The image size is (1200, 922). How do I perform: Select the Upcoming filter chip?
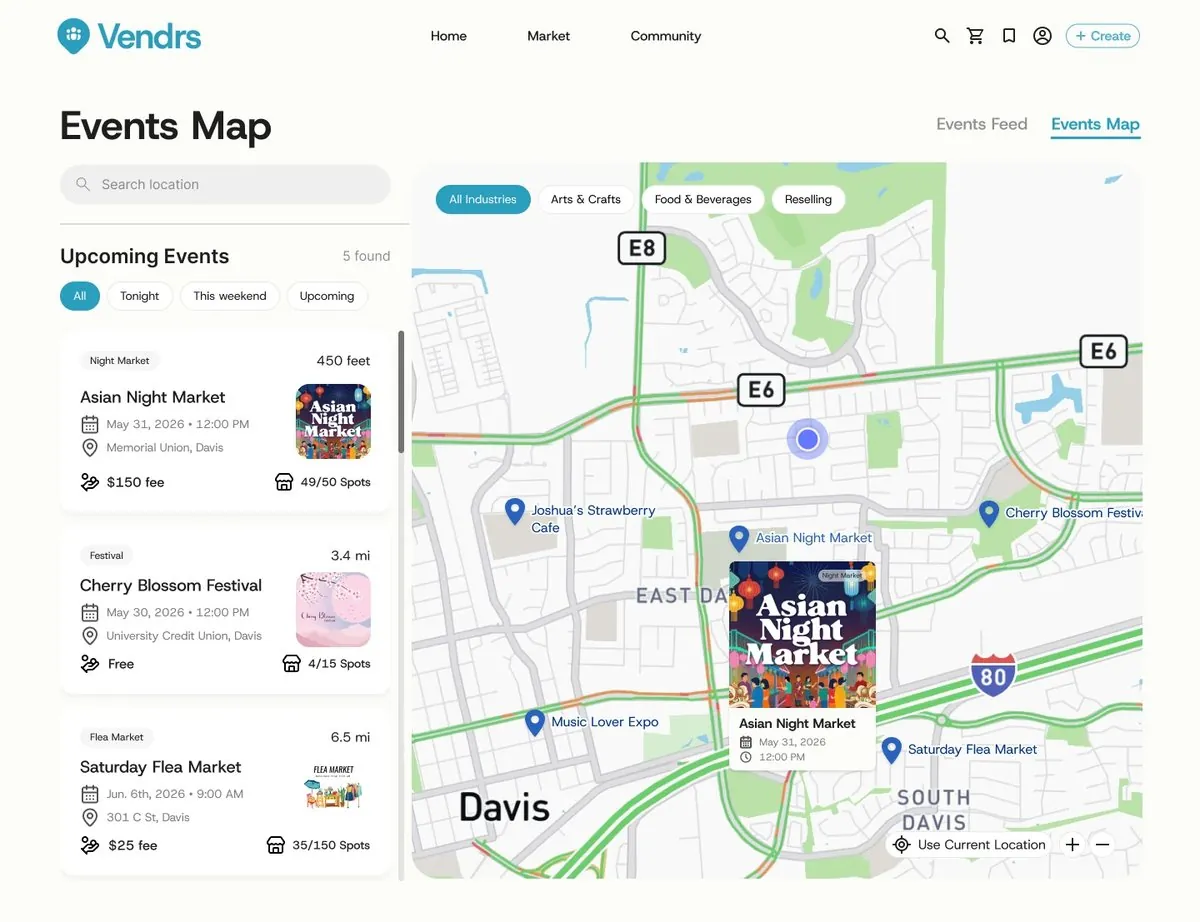tap(327, 296)
